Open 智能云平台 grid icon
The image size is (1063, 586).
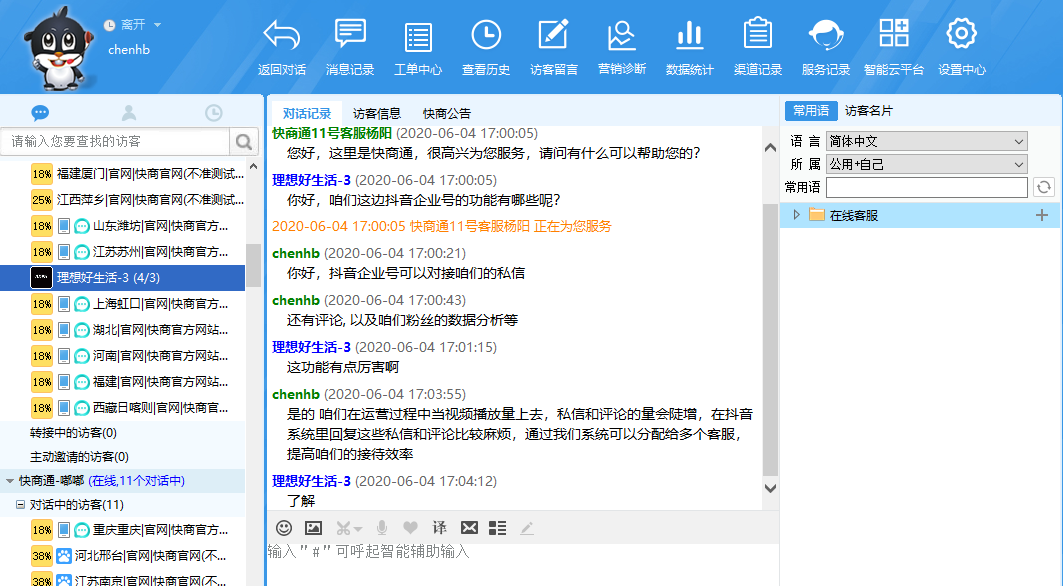(894, 33)
